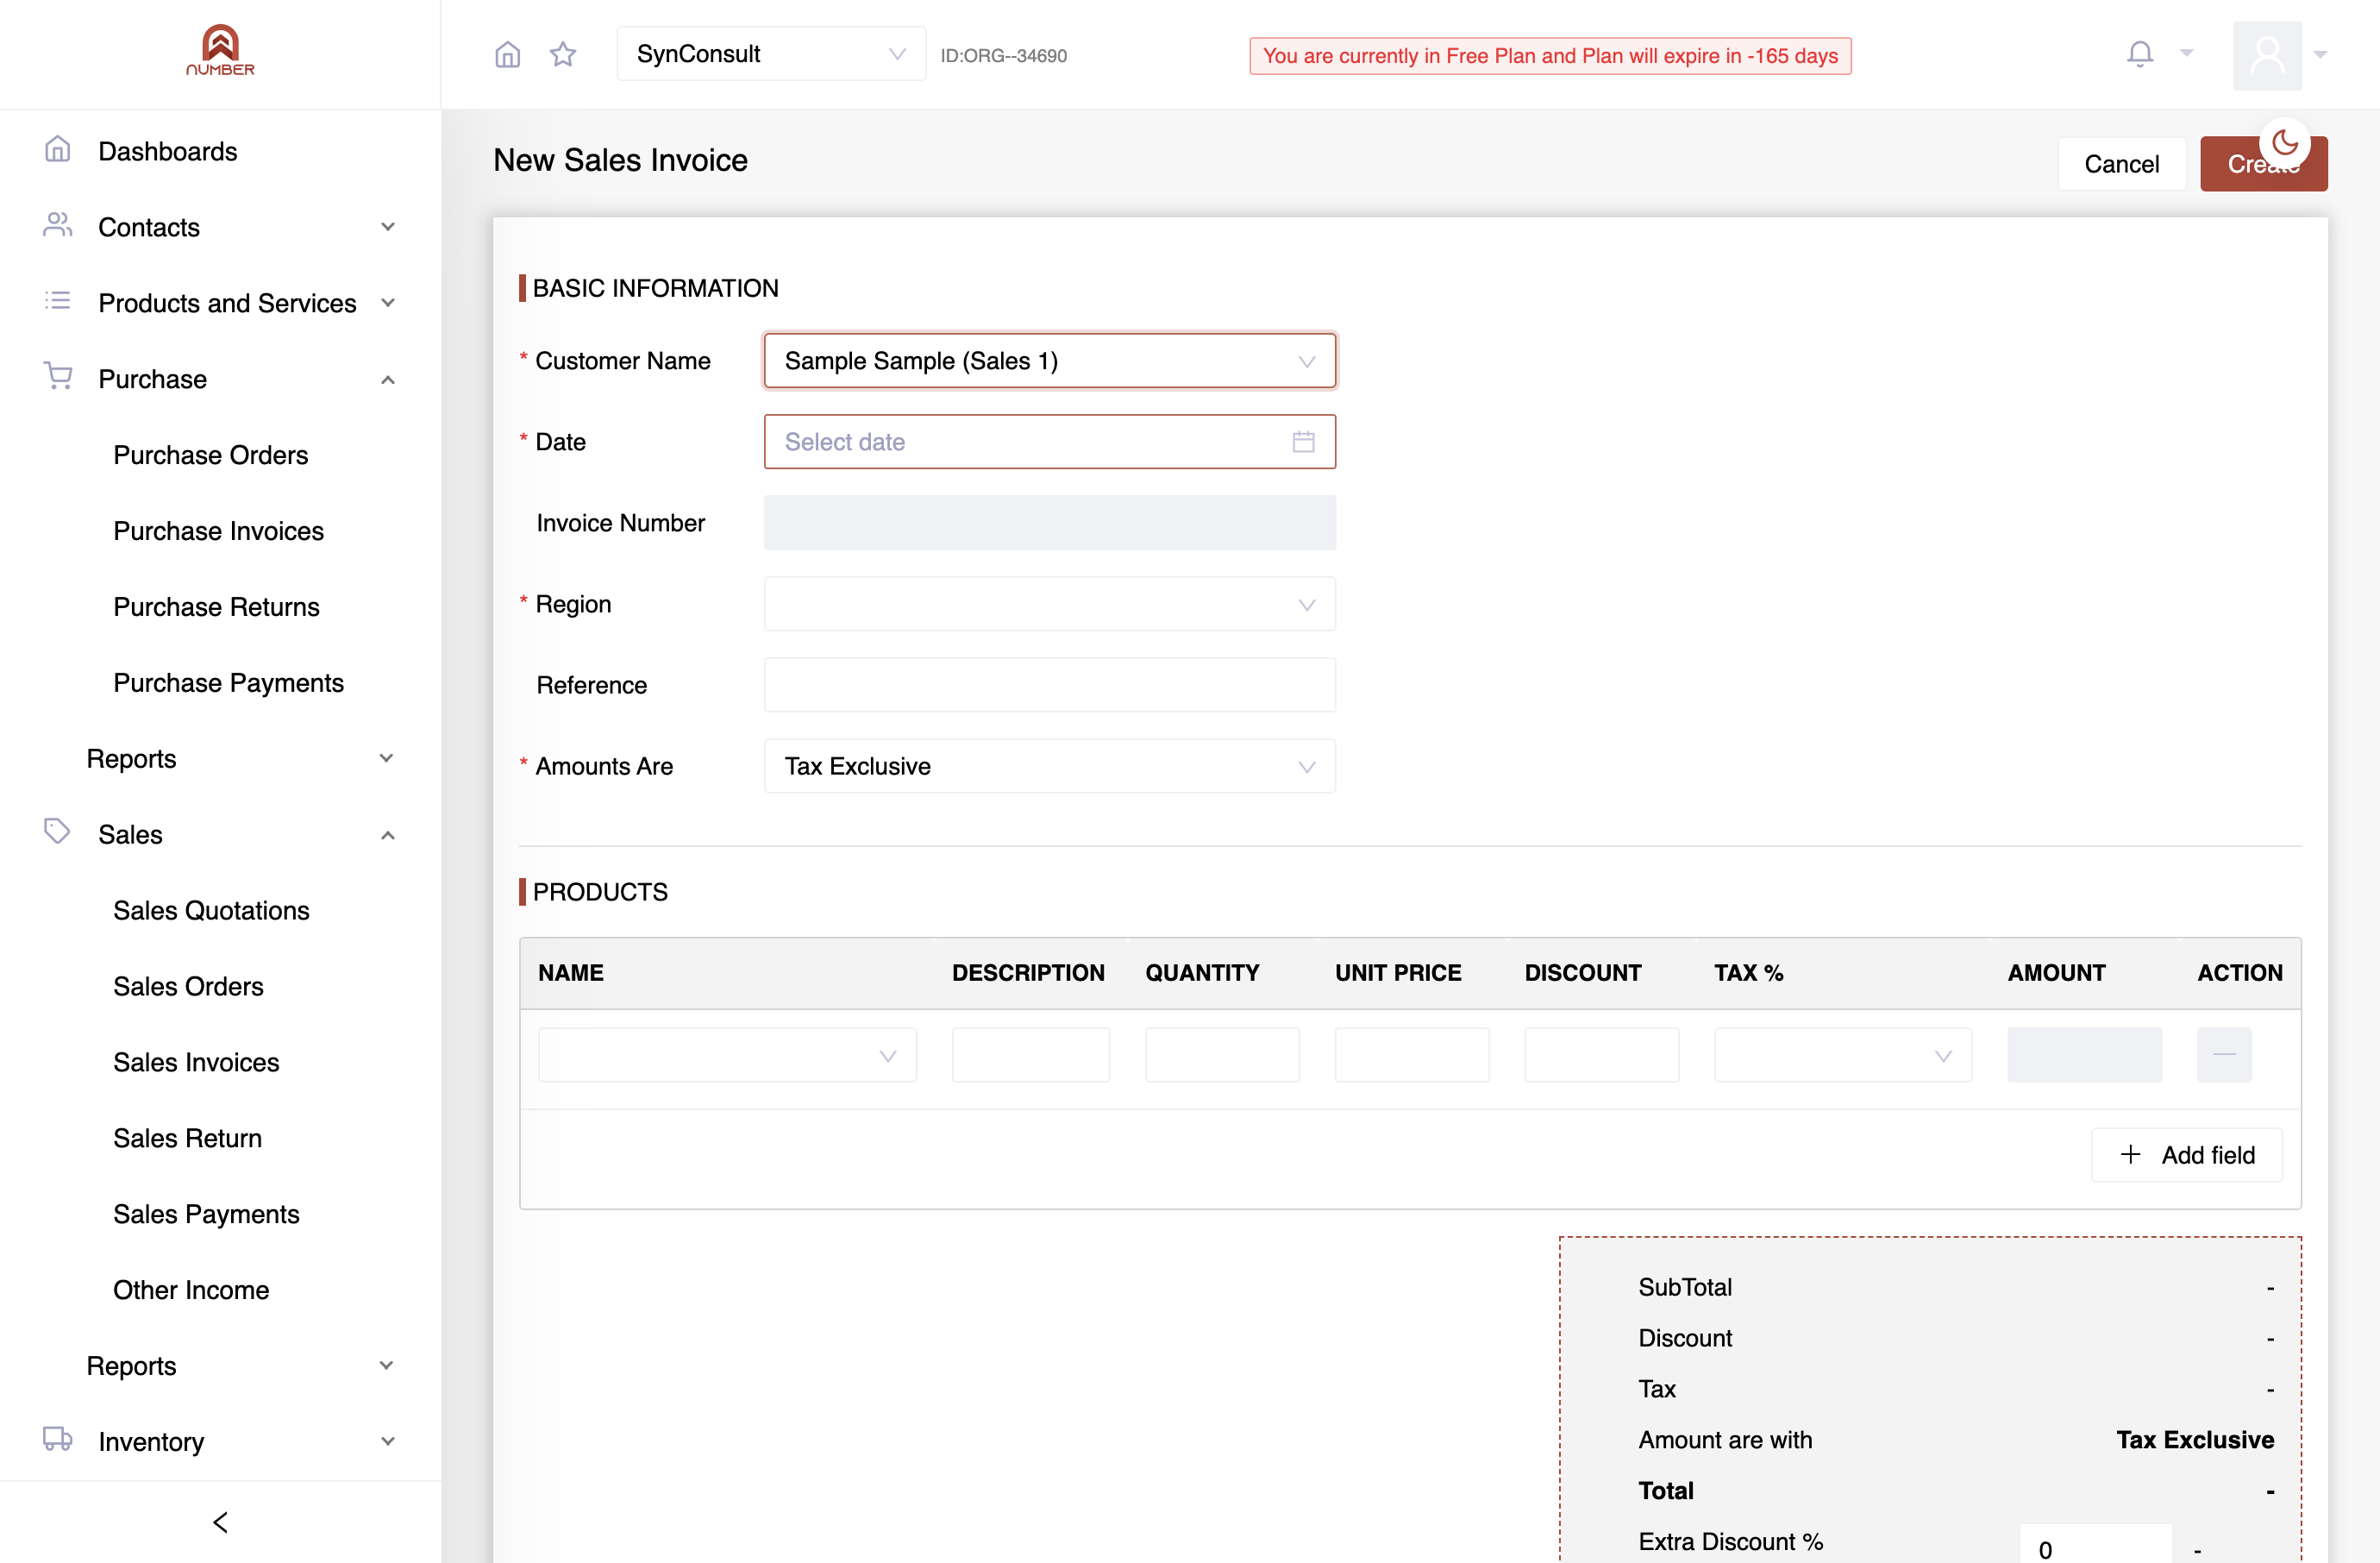2380x1563 pixels.
Task: Collapse the Purchase menu section
Action: pos(220,379)
